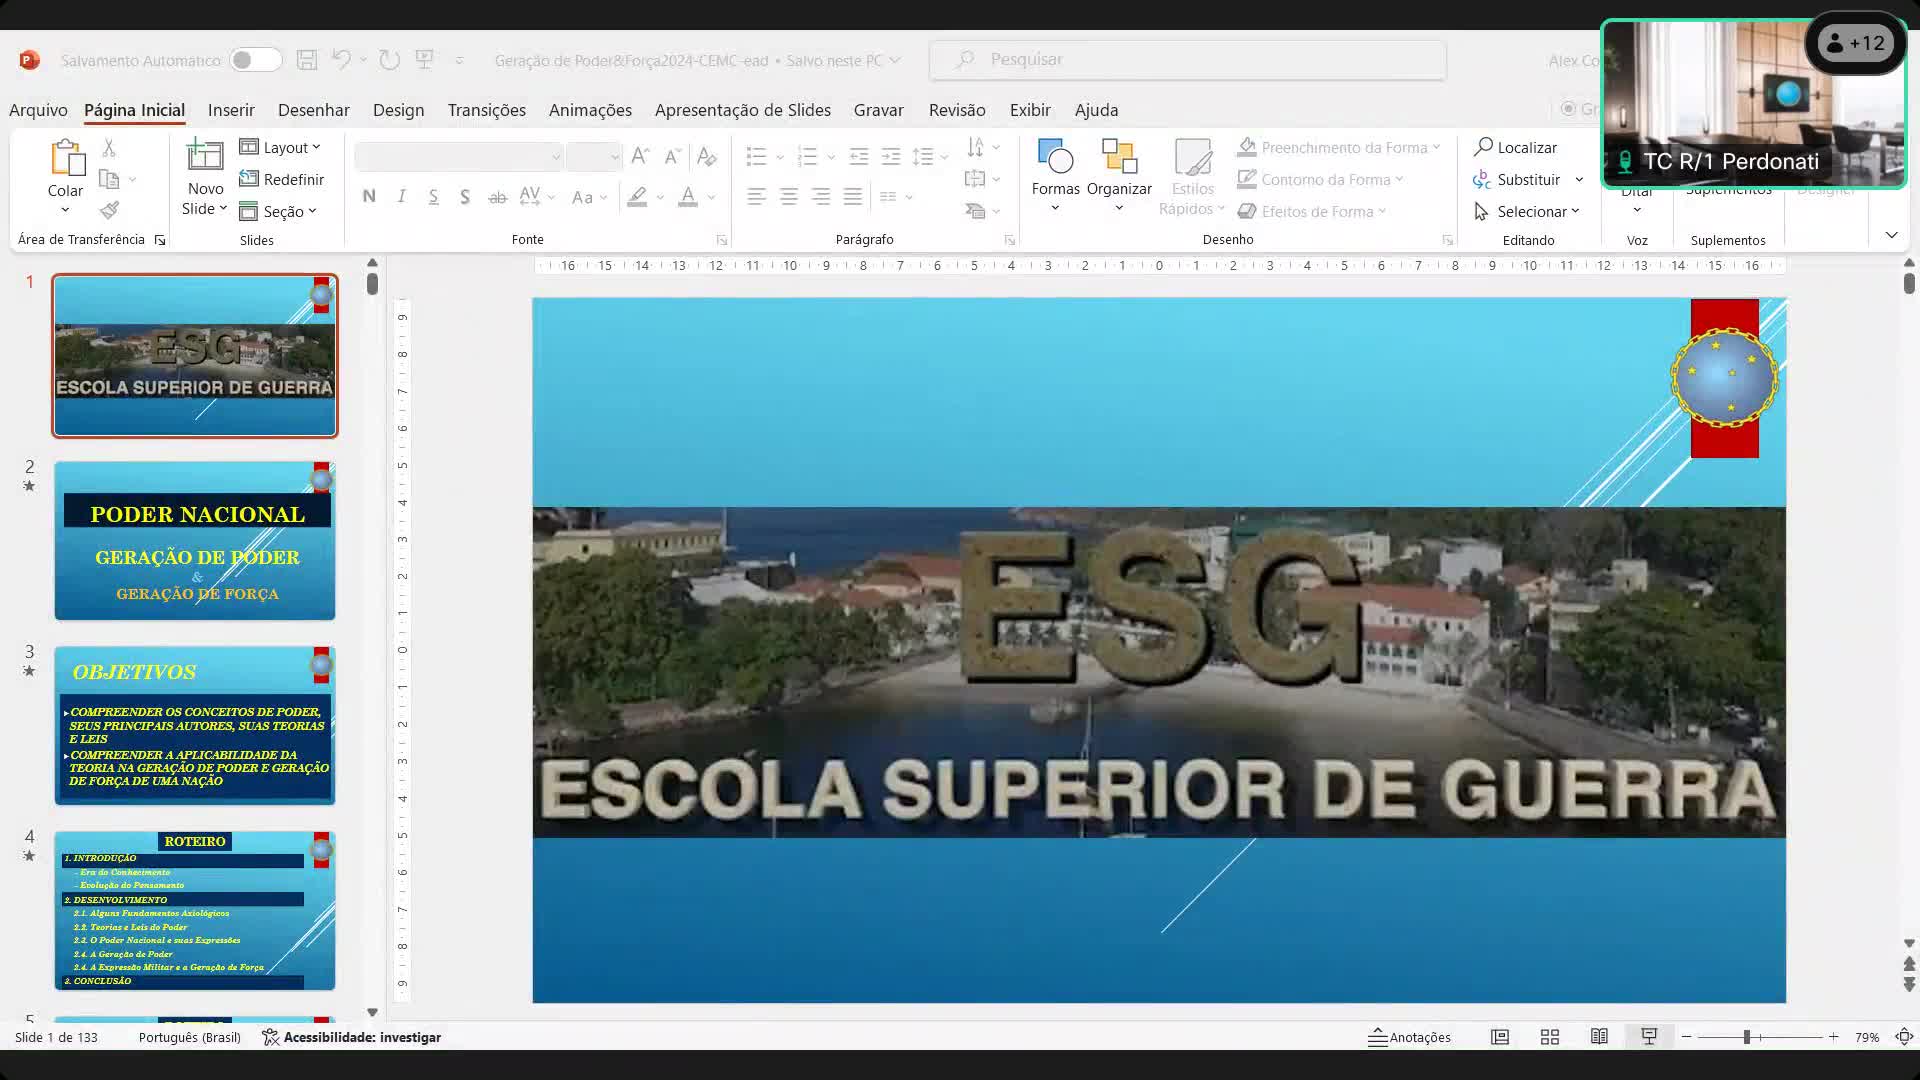Select slide 2 PODER NACIONAL thumbnail
The width and height of the screenshot is (1920, 1080).
[195, 541]
